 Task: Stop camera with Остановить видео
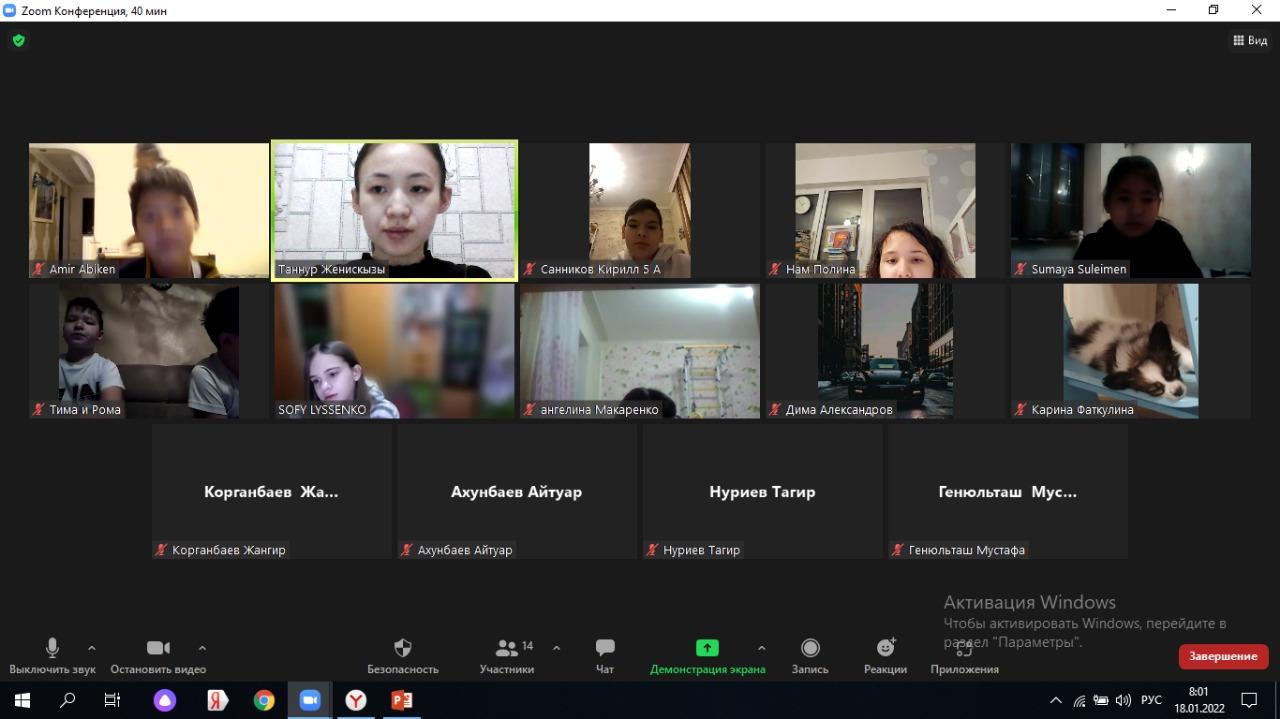click(158, 649)
